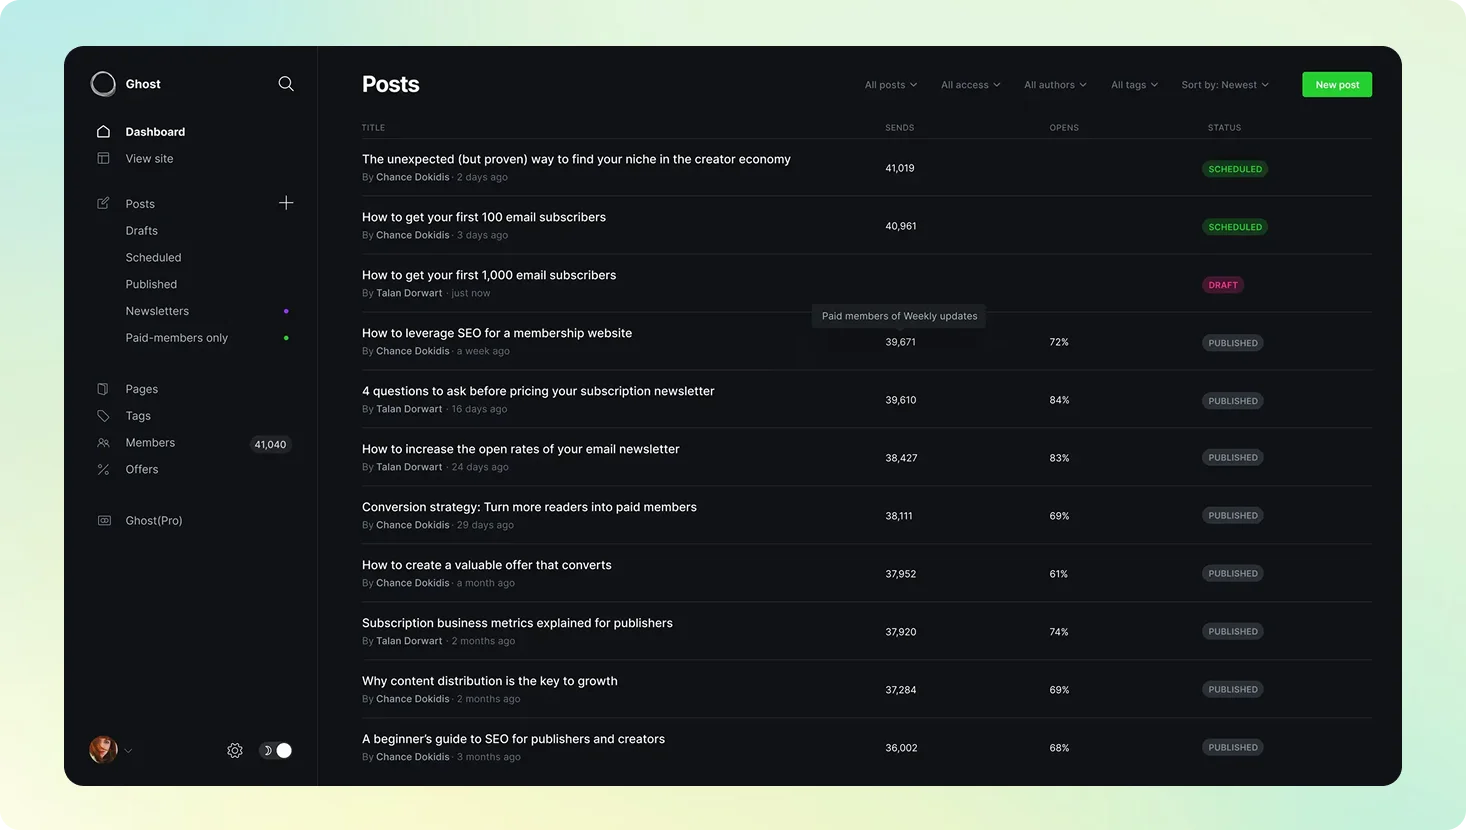
Task: Toggle the dark mode switch
Action: coord(276,750)
